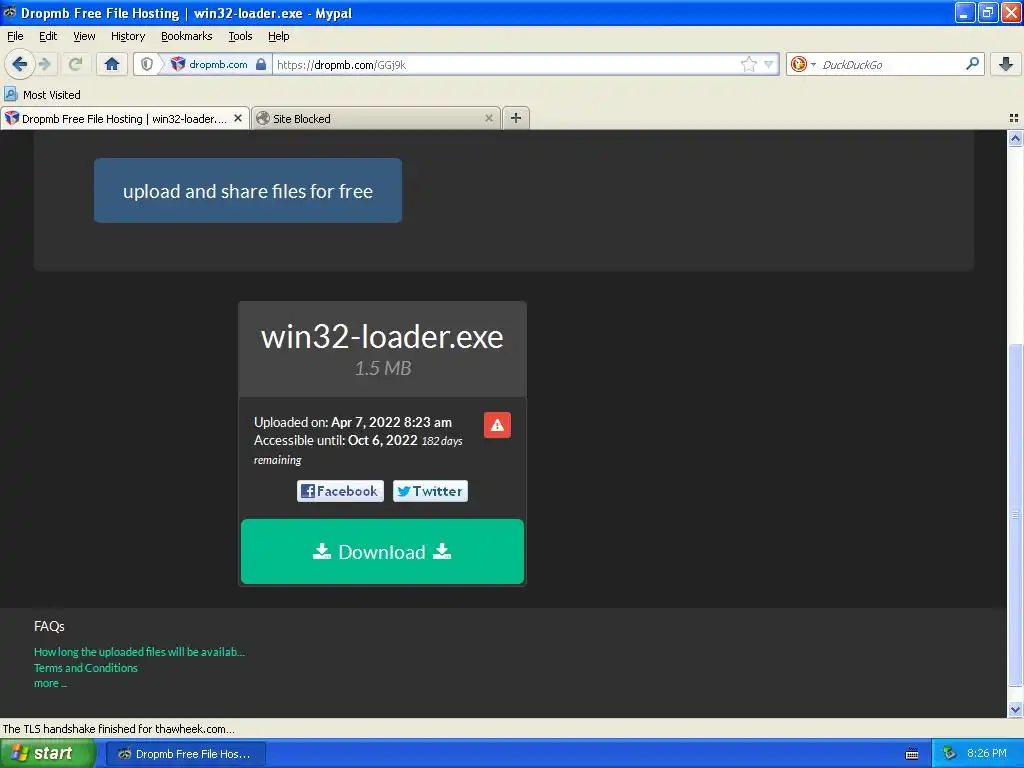Open the URL history dropdown arrow
The width and height of the screenshot is (1024, 768).
[769, 64]
